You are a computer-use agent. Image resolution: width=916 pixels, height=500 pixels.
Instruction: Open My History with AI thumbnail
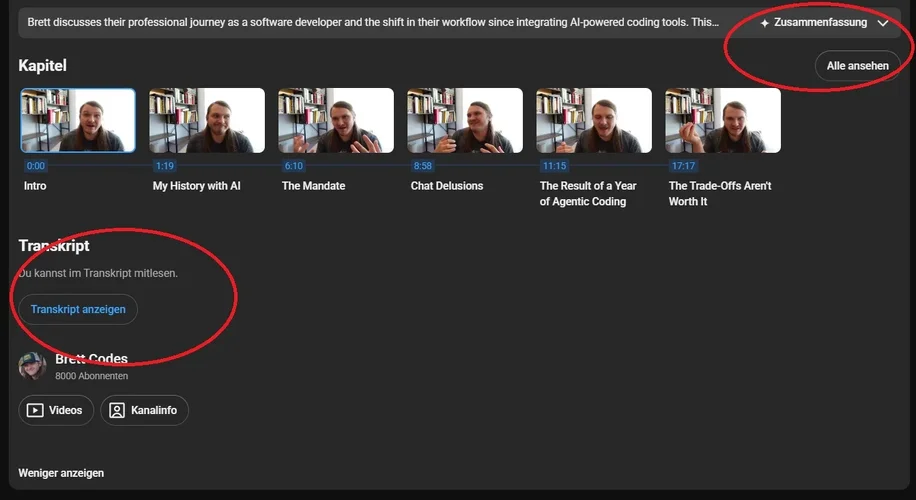tap(207, 120)
